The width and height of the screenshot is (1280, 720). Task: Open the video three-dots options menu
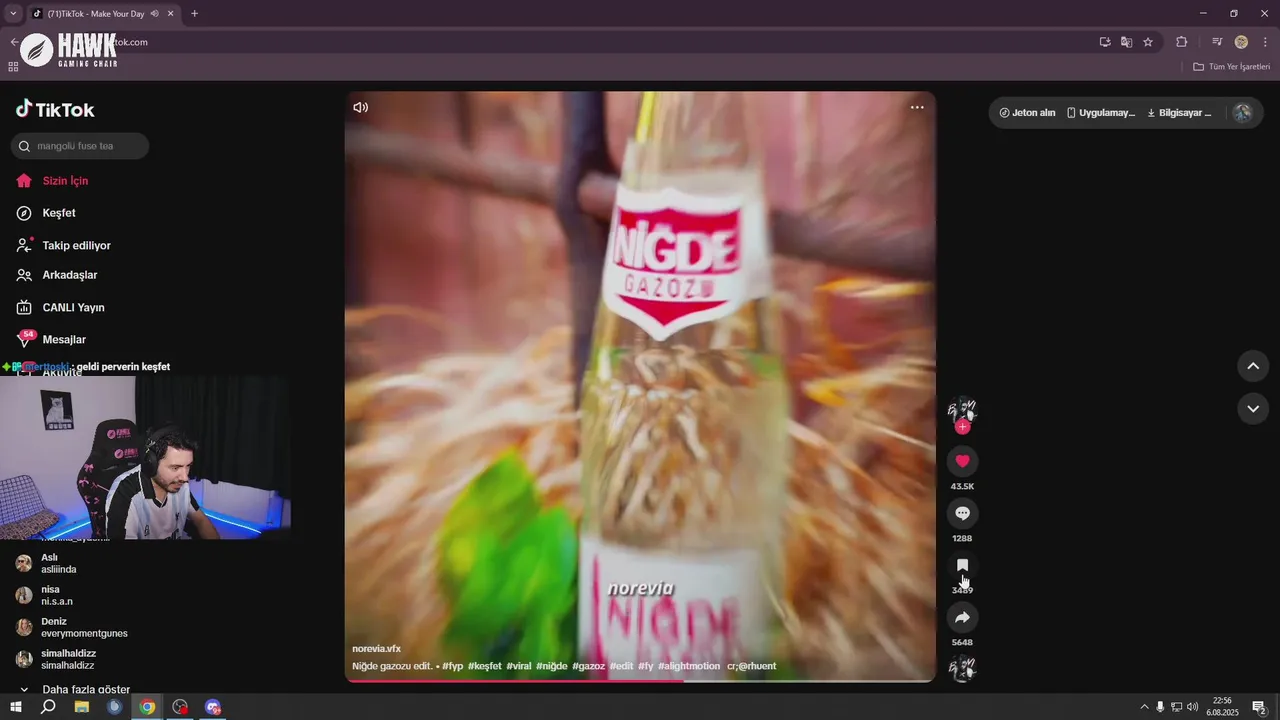tap(917, 107)
